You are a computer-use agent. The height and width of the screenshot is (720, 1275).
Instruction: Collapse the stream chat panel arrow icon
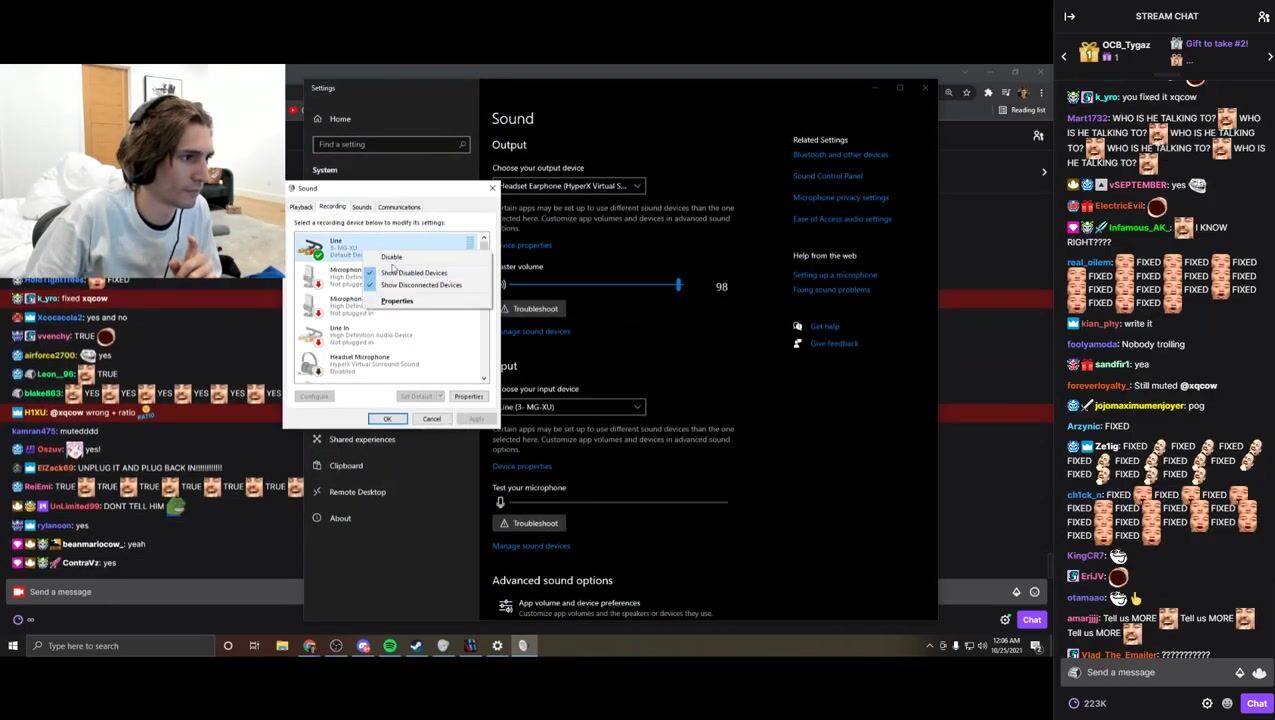coord(1069,16)
